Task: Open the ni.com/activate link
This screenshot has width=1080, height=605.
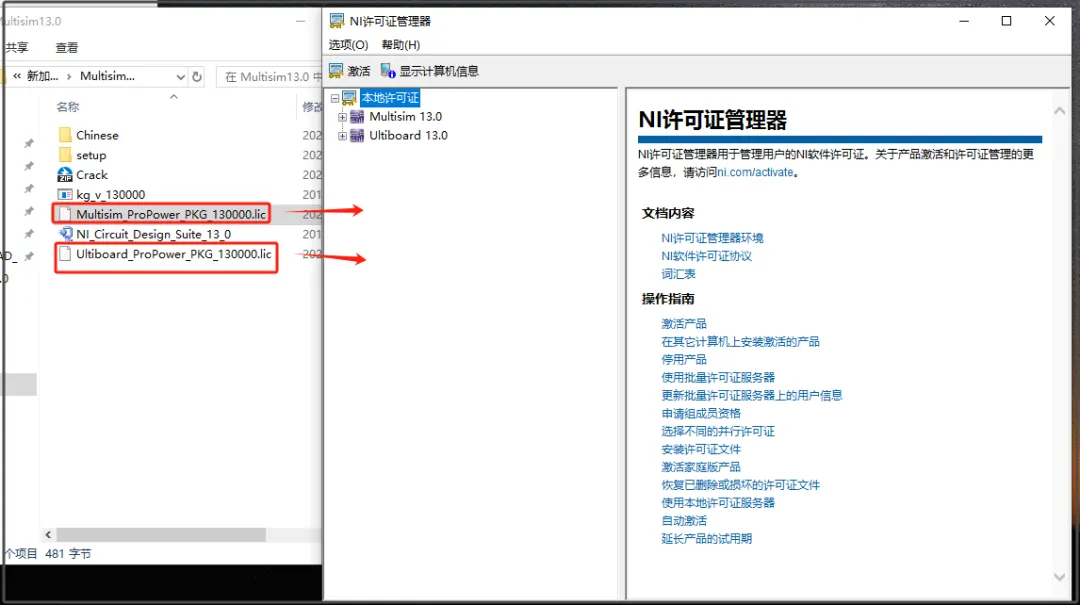Action: click(755, 172)
